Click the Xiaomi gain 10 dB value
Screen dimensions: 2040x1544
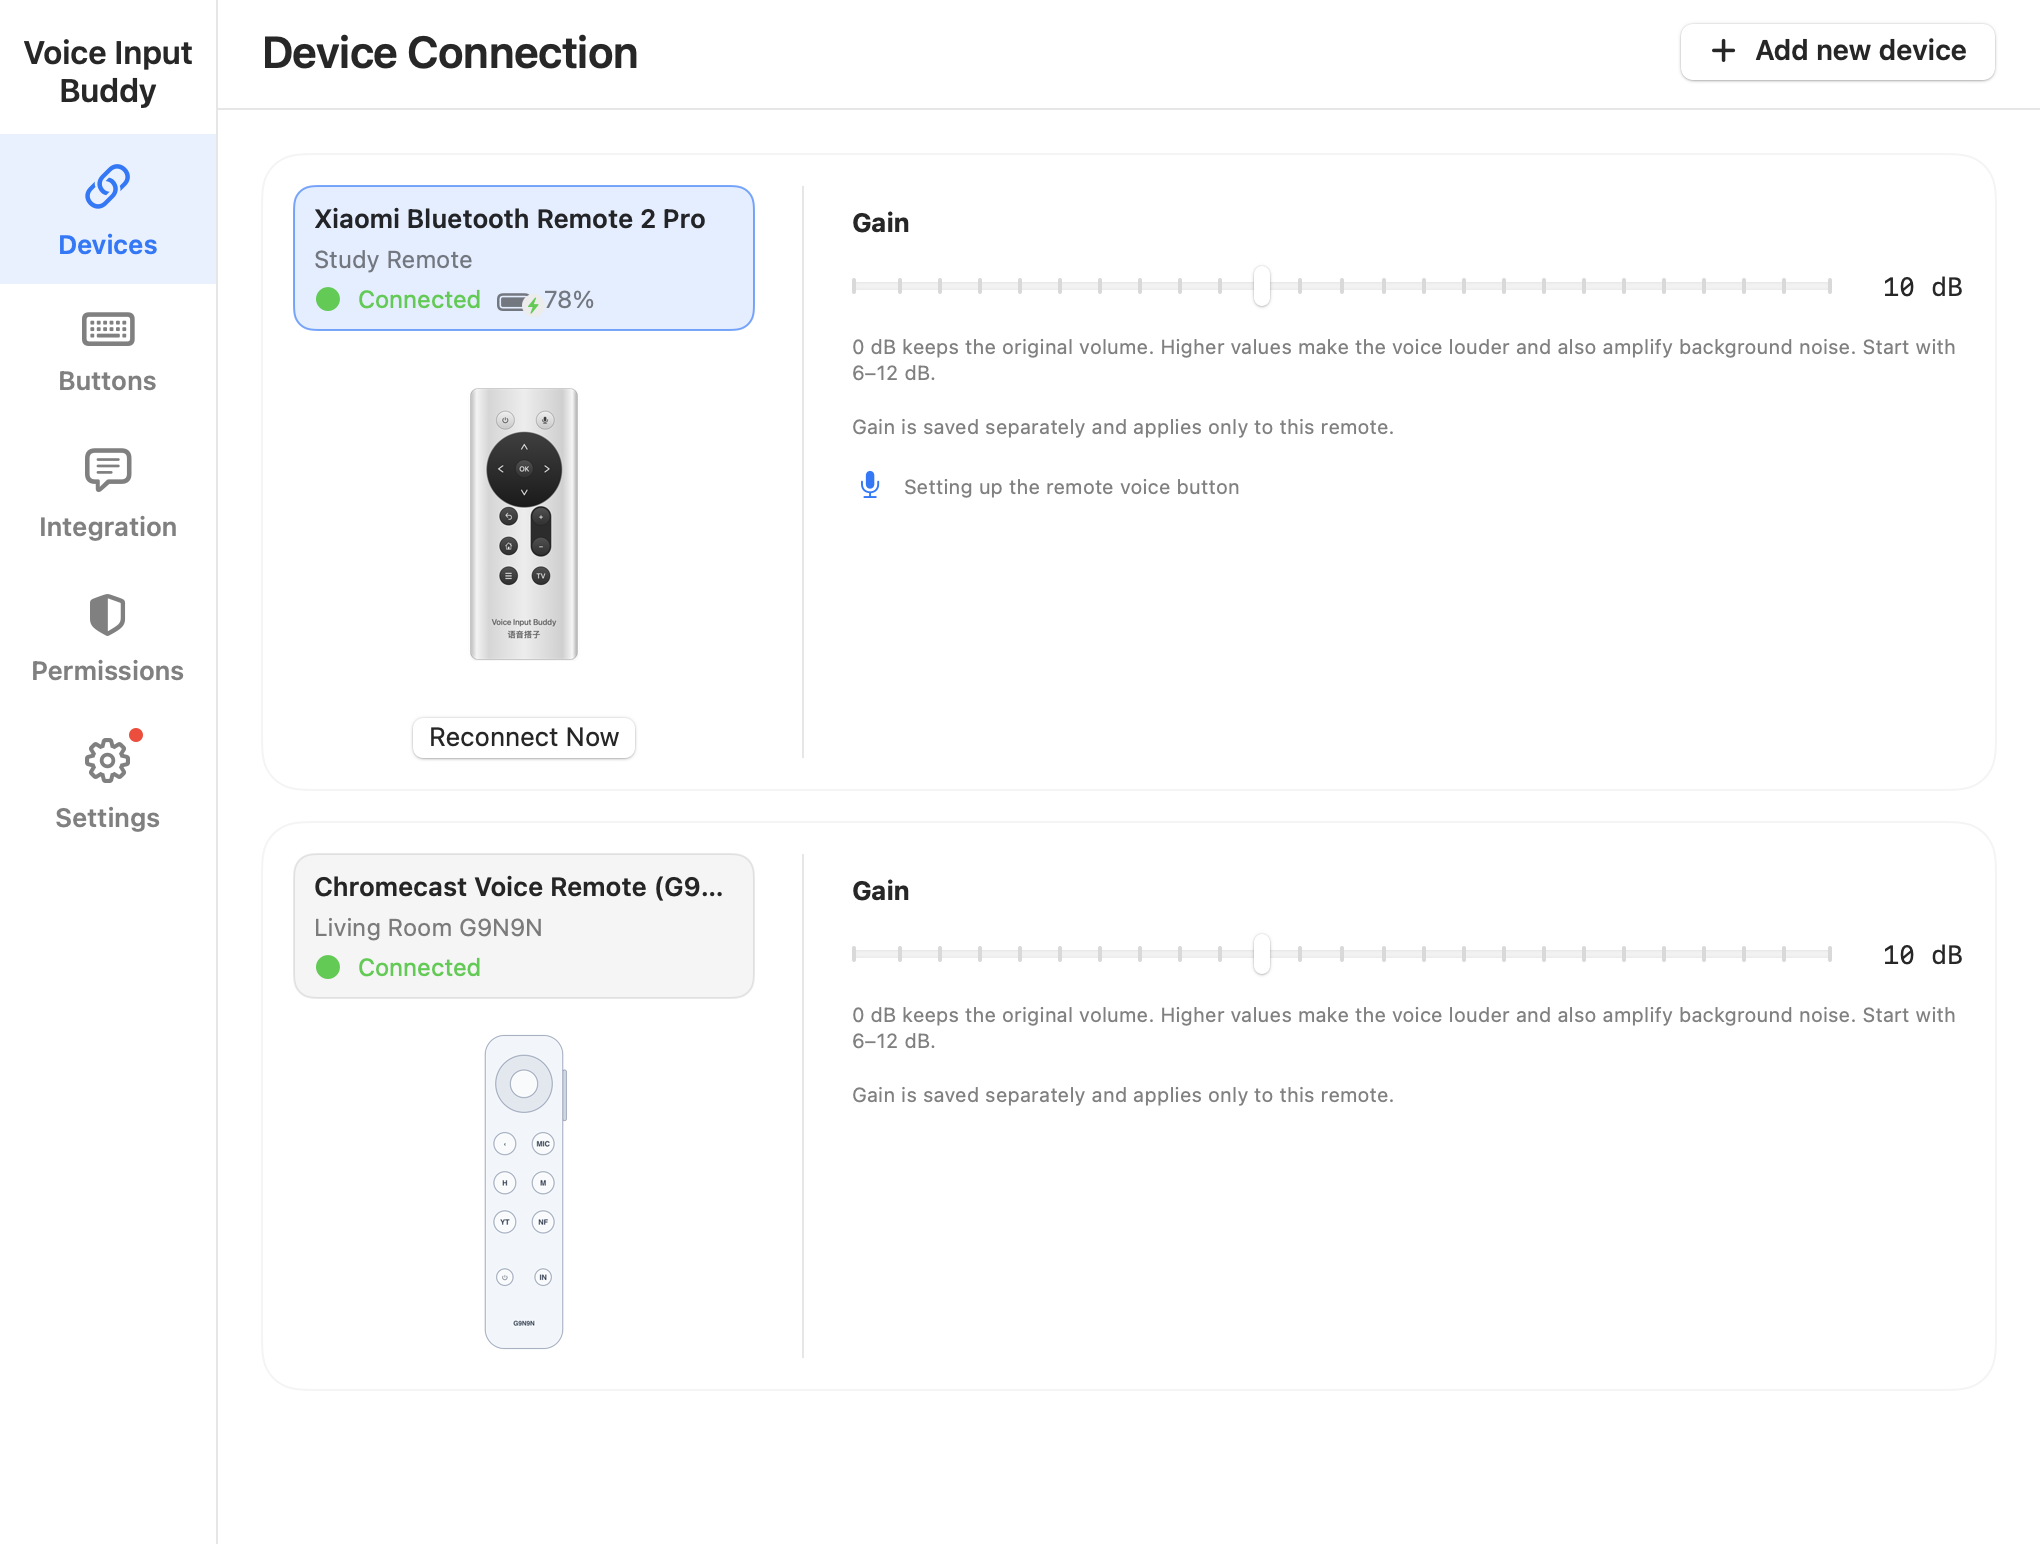pyautogui.click(x=1922, y=287)
